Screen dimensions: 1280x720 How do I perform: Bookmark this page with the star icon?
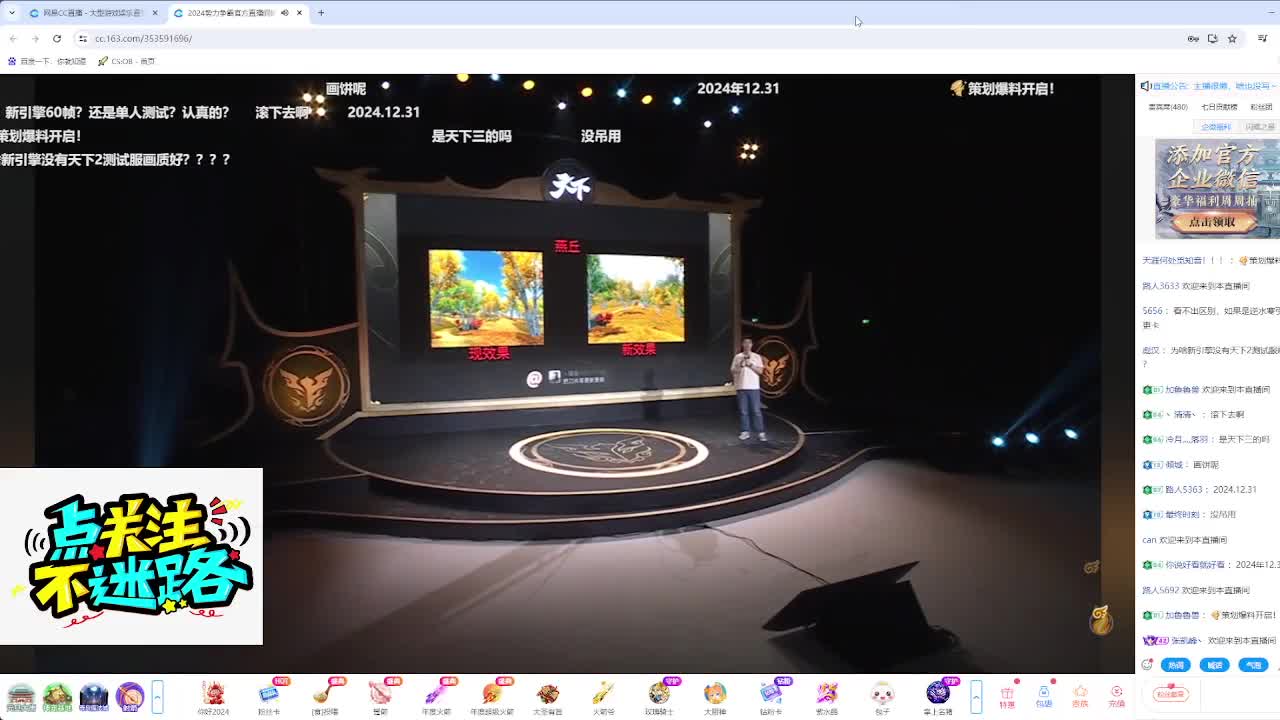(1232, 38)
